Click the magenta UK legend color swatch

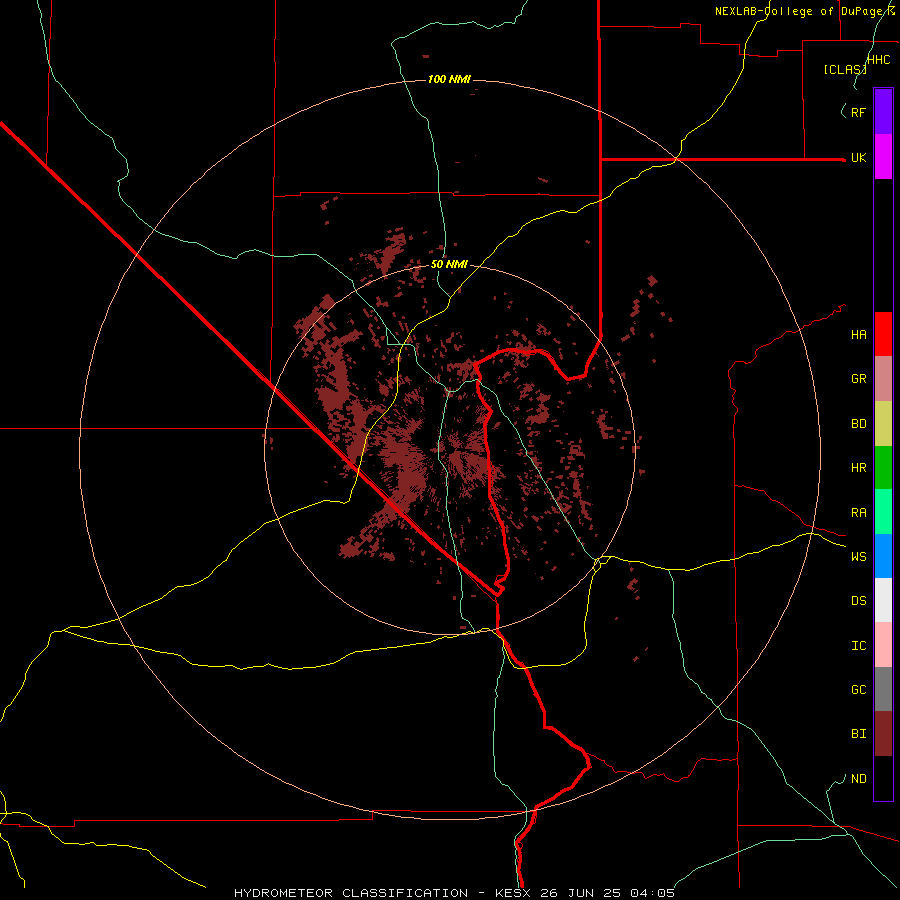883,156
